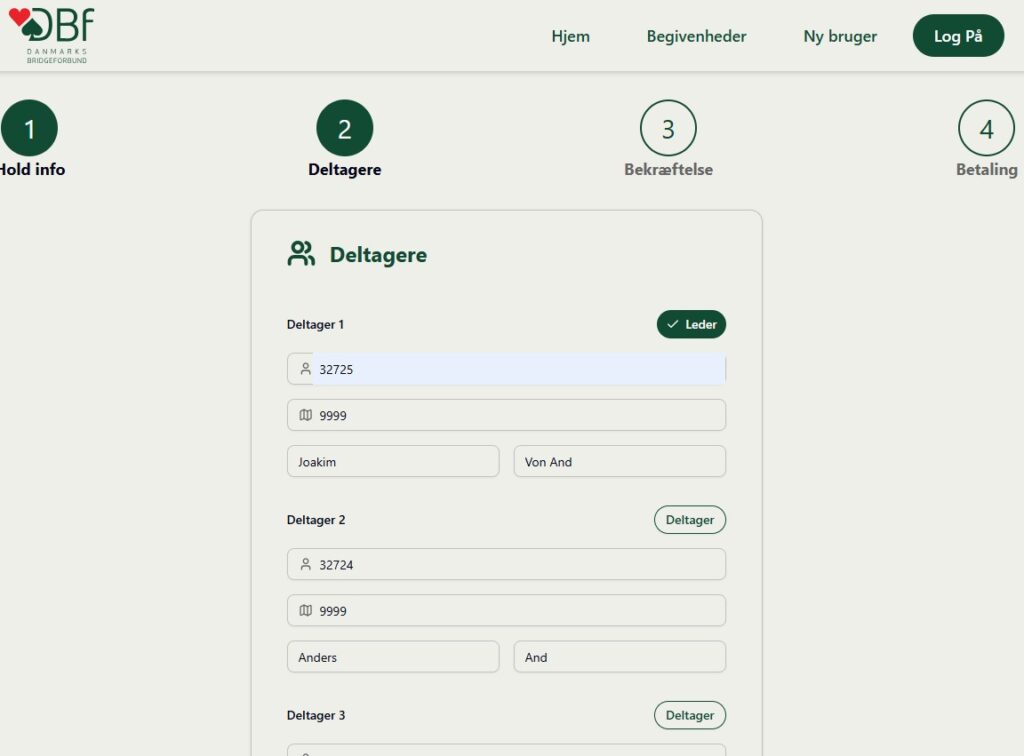Viewport: 1024px width, 756px height.
Task: Select step 2 Deltagere circle
Action: tap(344, 129)
